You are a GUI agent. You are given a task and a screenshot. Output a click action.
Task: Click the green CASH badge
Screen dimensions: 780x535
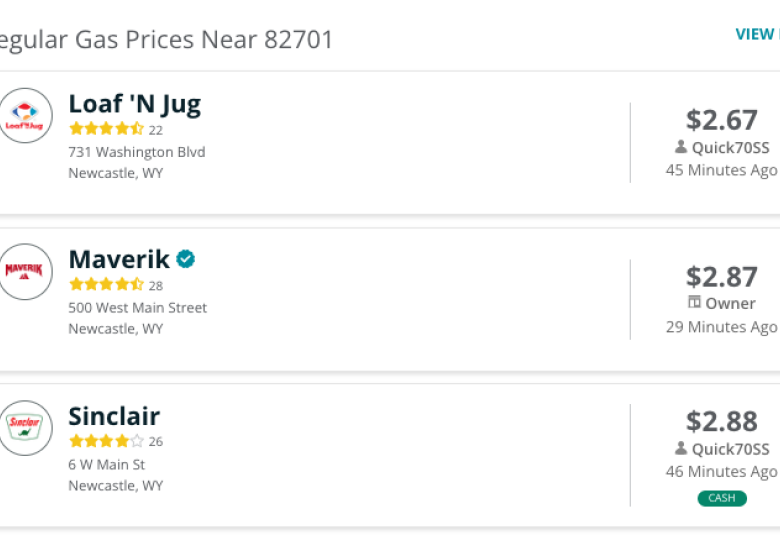722,498
